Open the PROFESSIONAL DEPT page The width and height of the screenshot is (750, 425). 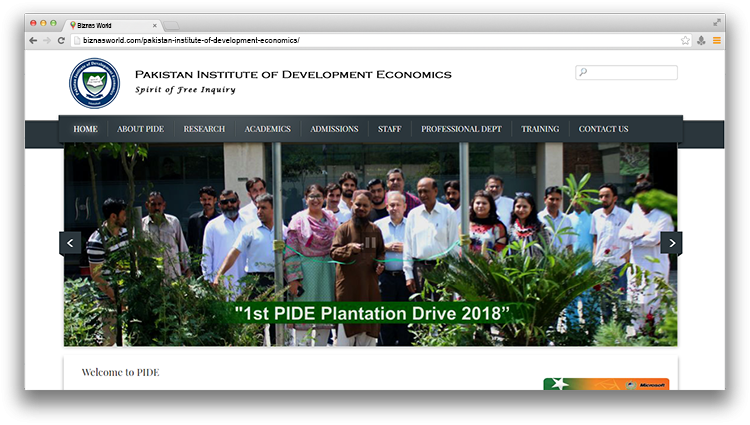pos(461,129)
